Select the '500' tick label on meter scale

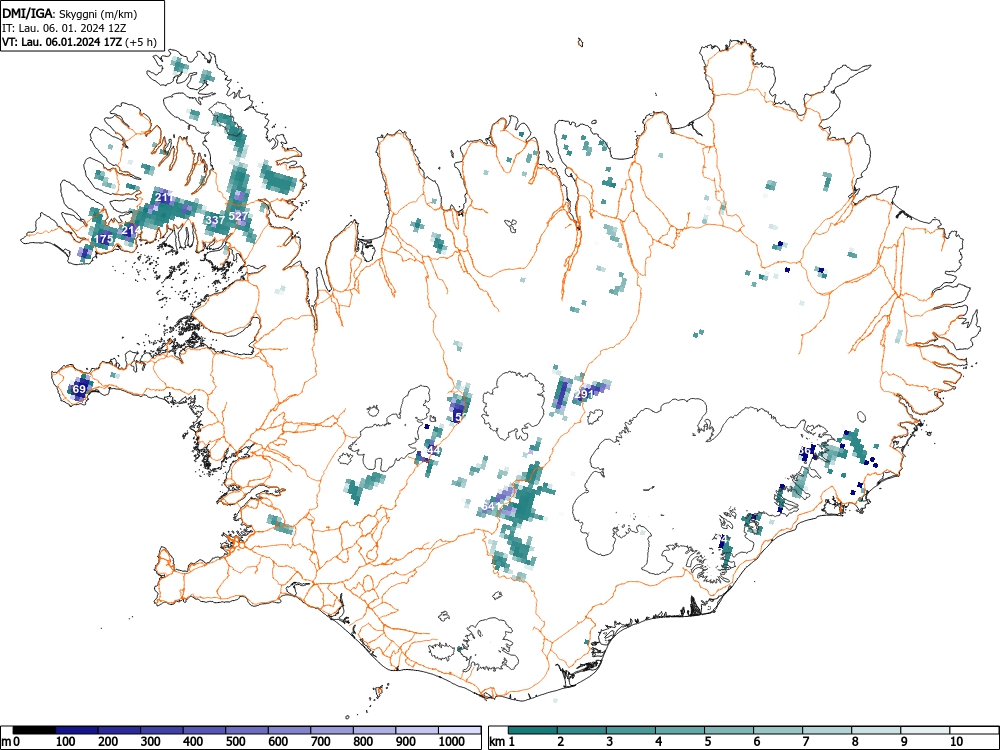point(235,742)
